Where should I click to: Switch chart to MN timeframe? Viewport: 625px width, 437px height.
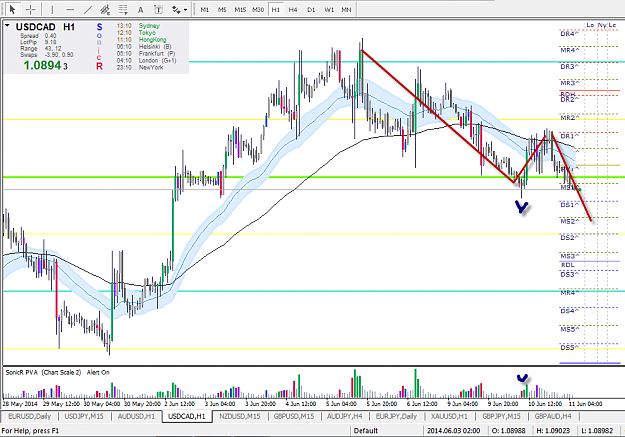346,10
